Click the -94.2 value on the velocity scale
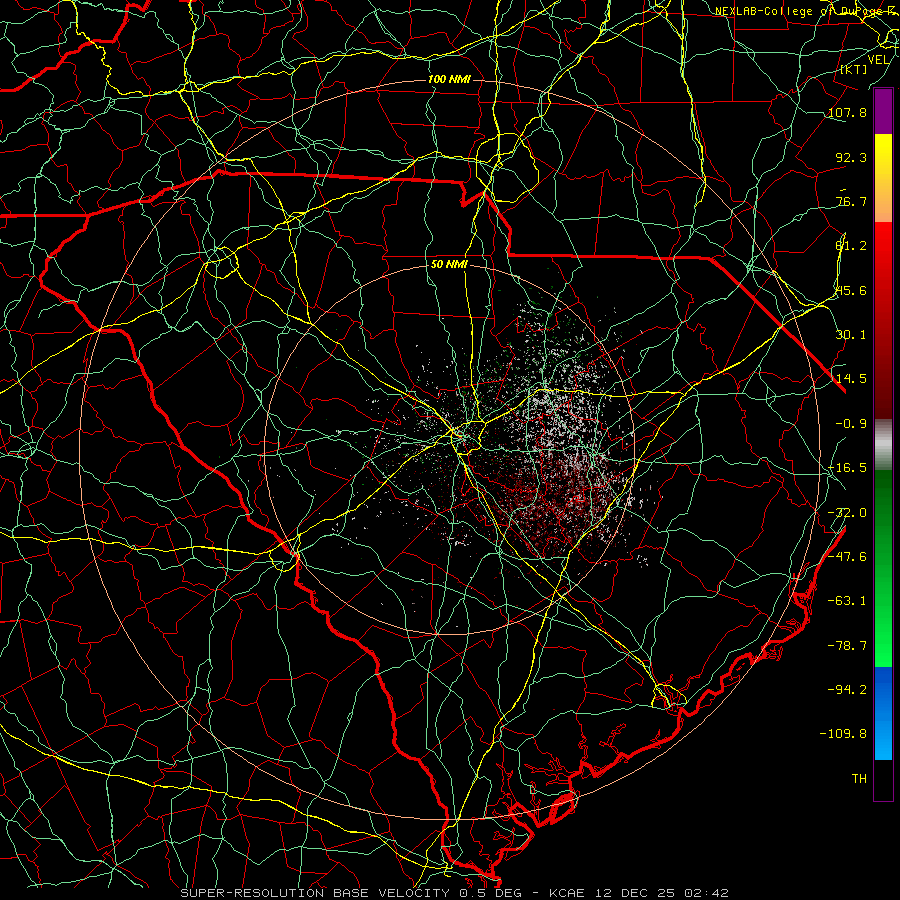900x900 pixels. pyautogui.click(x=847, y=689)
